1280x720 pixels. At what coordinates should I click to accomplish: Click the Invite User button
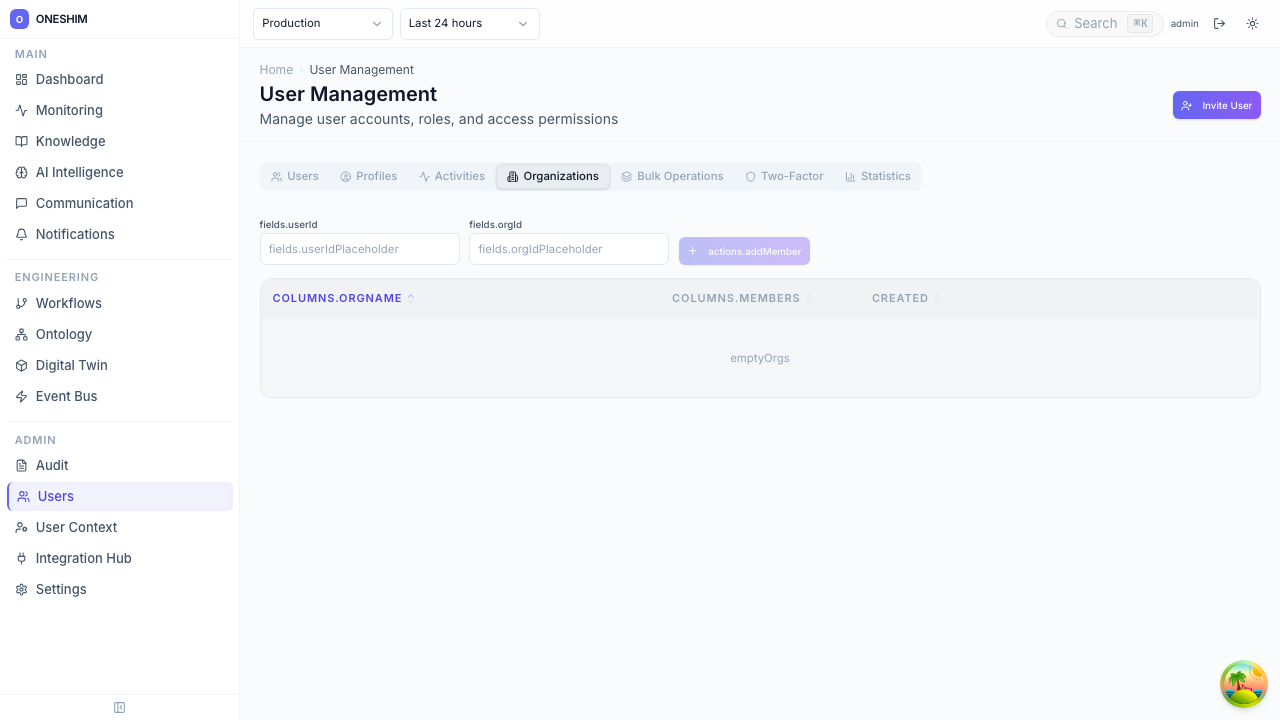point(1216,105)
